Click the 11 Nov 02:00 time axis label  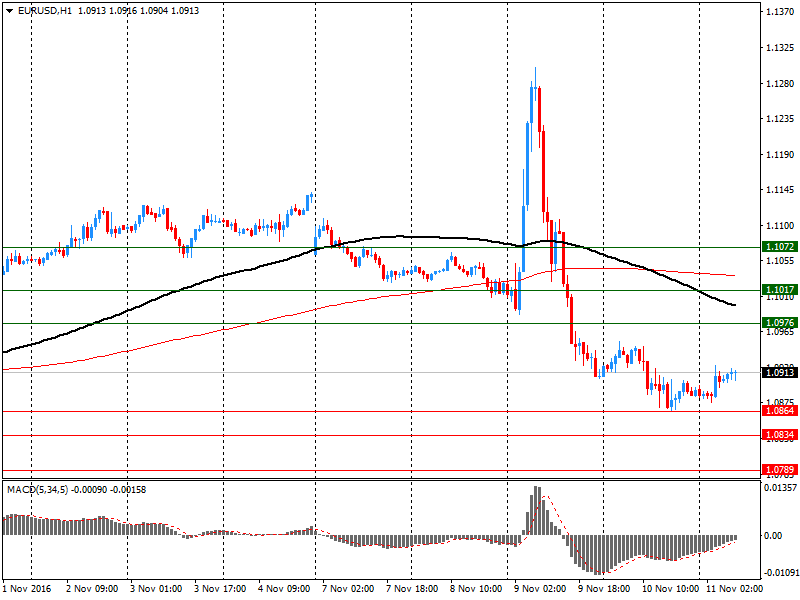point(734,589)
